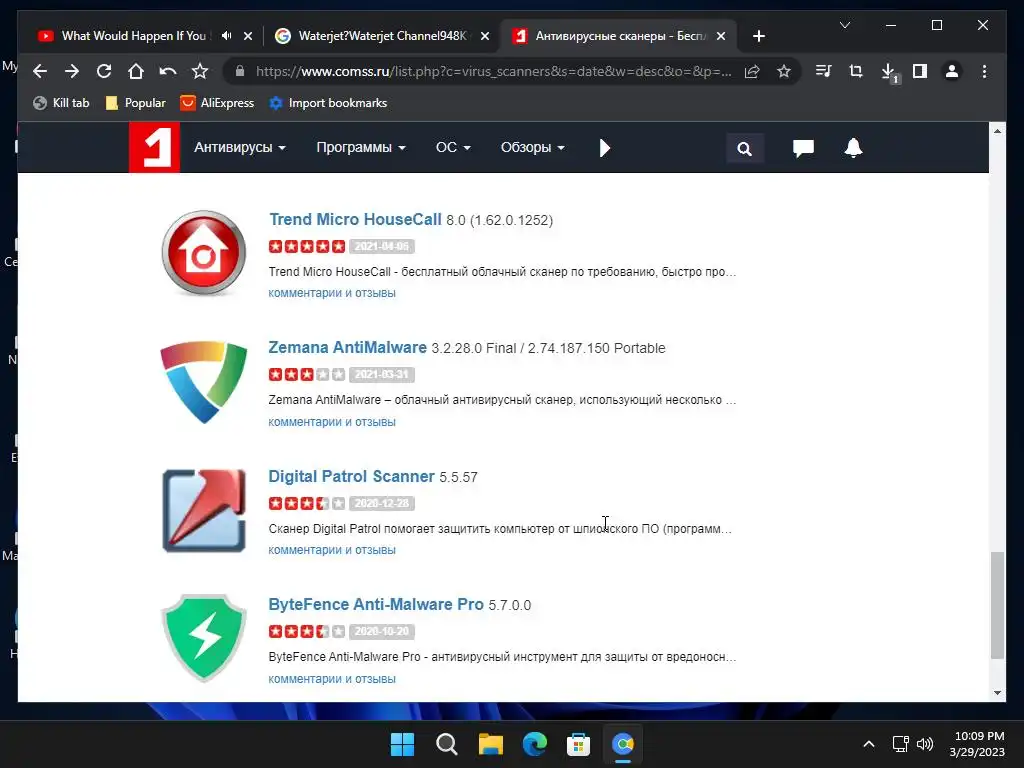
Task: Go back to the previous page
Action: [40, 71]
